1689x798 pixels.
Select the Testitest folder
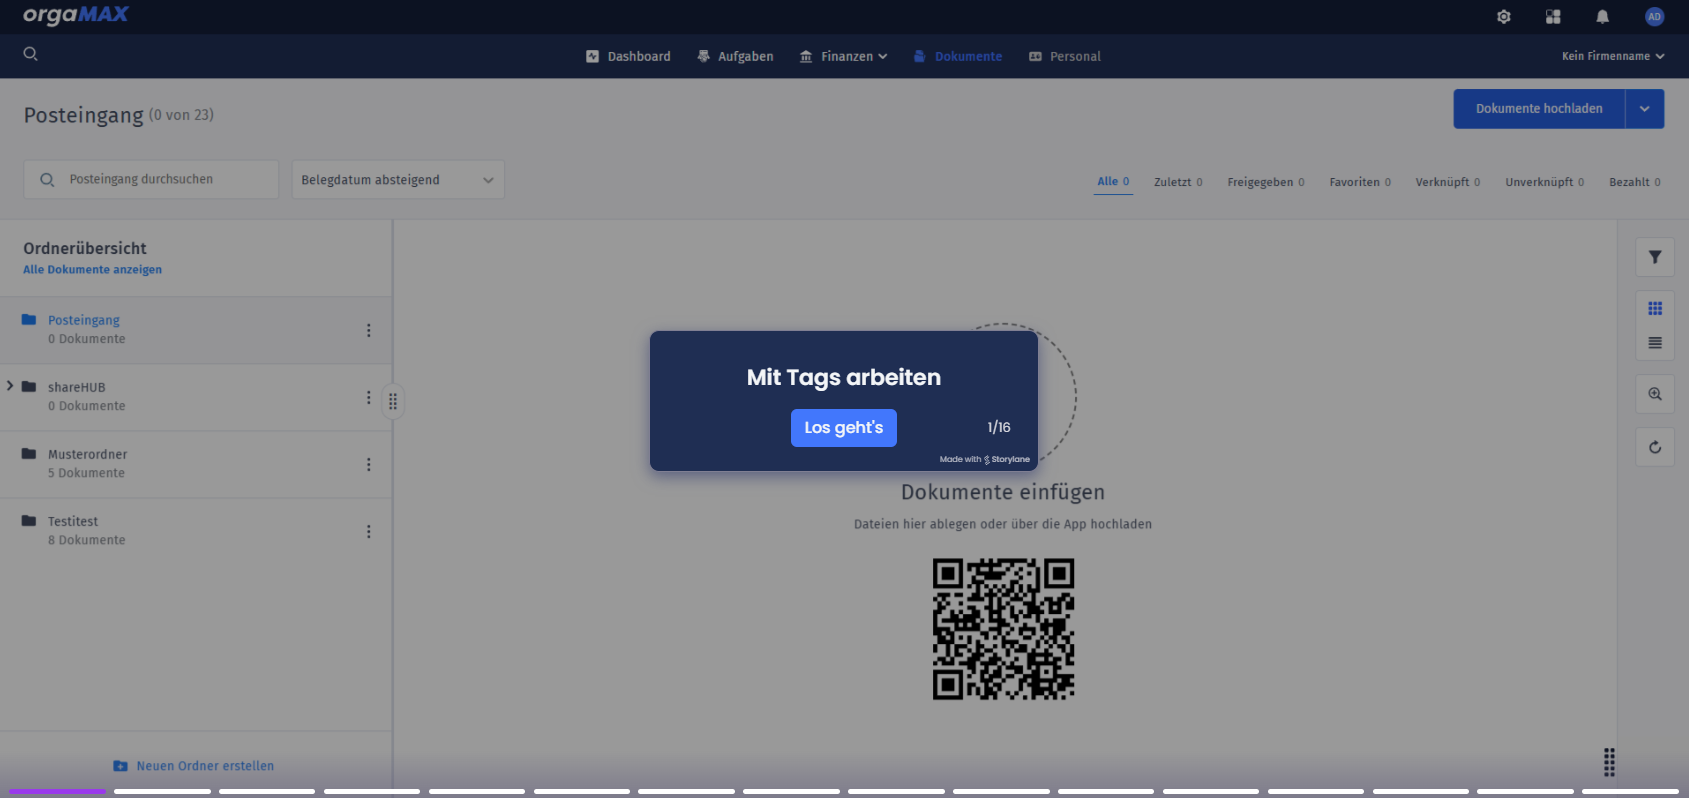(195, 531)
